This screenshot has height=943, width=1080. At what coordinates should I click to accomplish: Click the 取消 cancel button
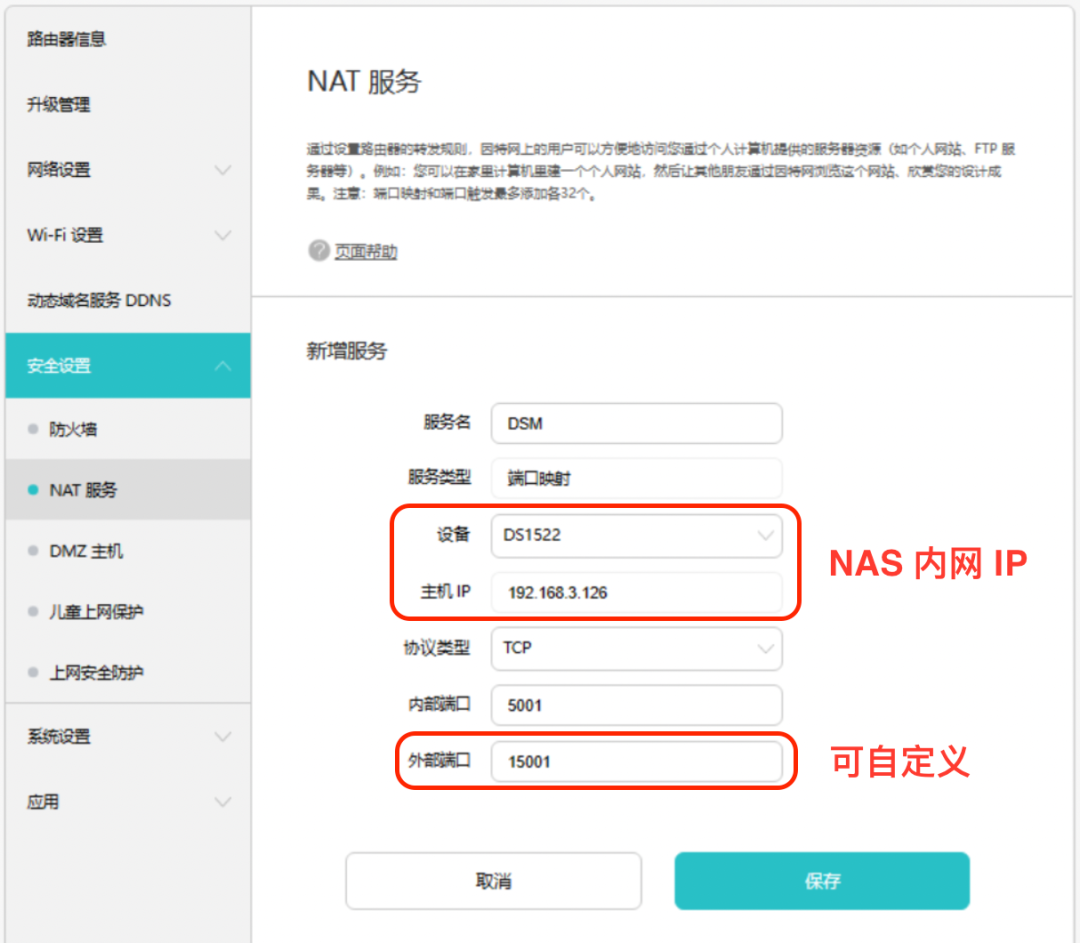493,881
